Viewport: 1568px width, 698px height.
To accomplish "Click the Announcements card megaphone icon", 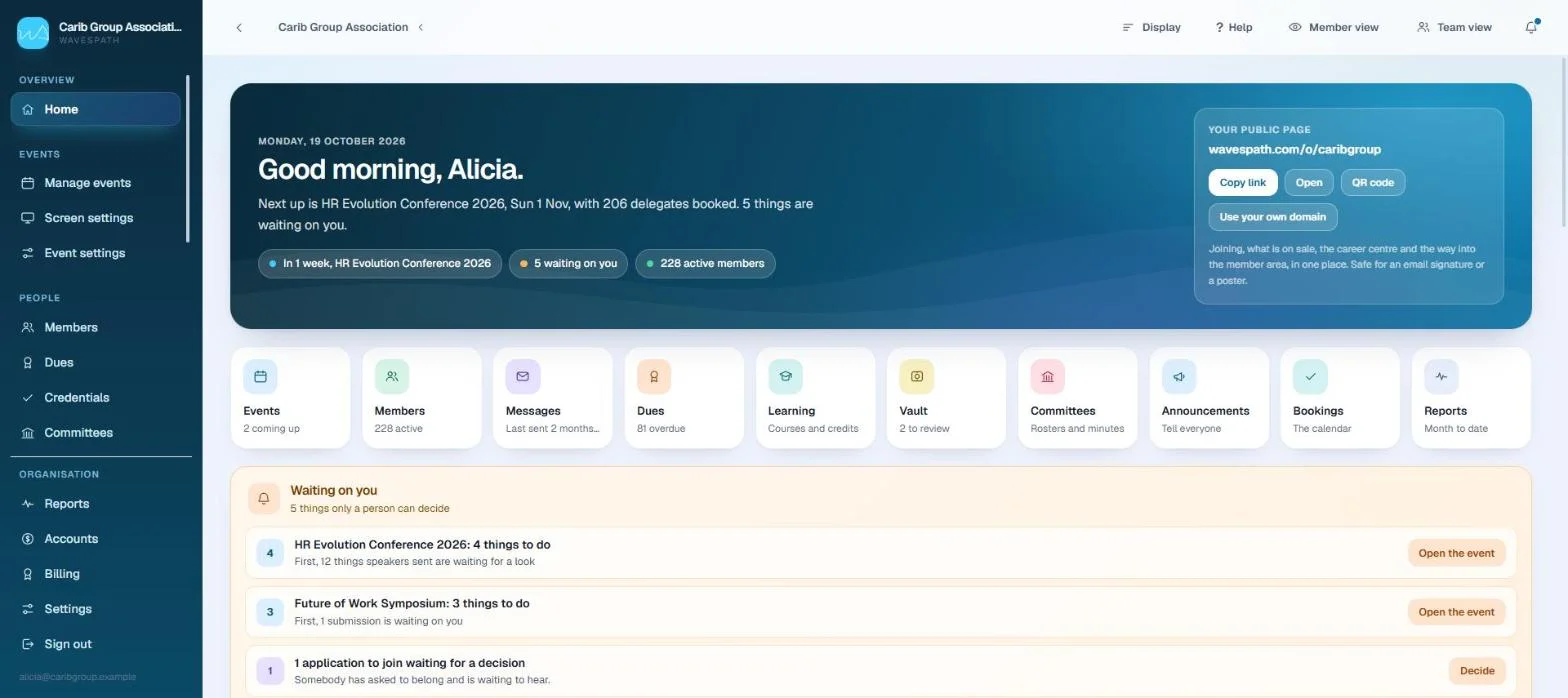I will pos(1179,377).
